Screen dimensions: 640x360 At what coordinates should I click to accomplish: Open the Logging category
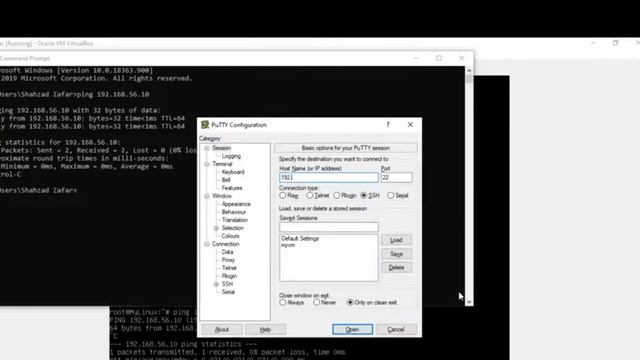coord(231,156)
